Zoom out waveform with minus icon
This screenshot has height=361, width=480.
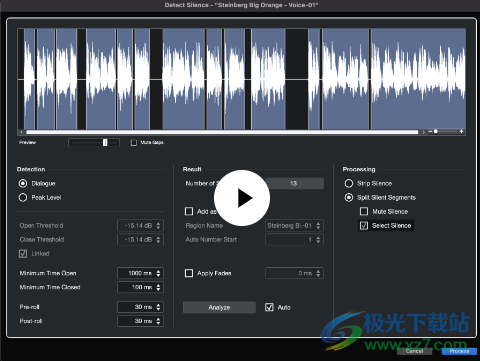[430, 132]
